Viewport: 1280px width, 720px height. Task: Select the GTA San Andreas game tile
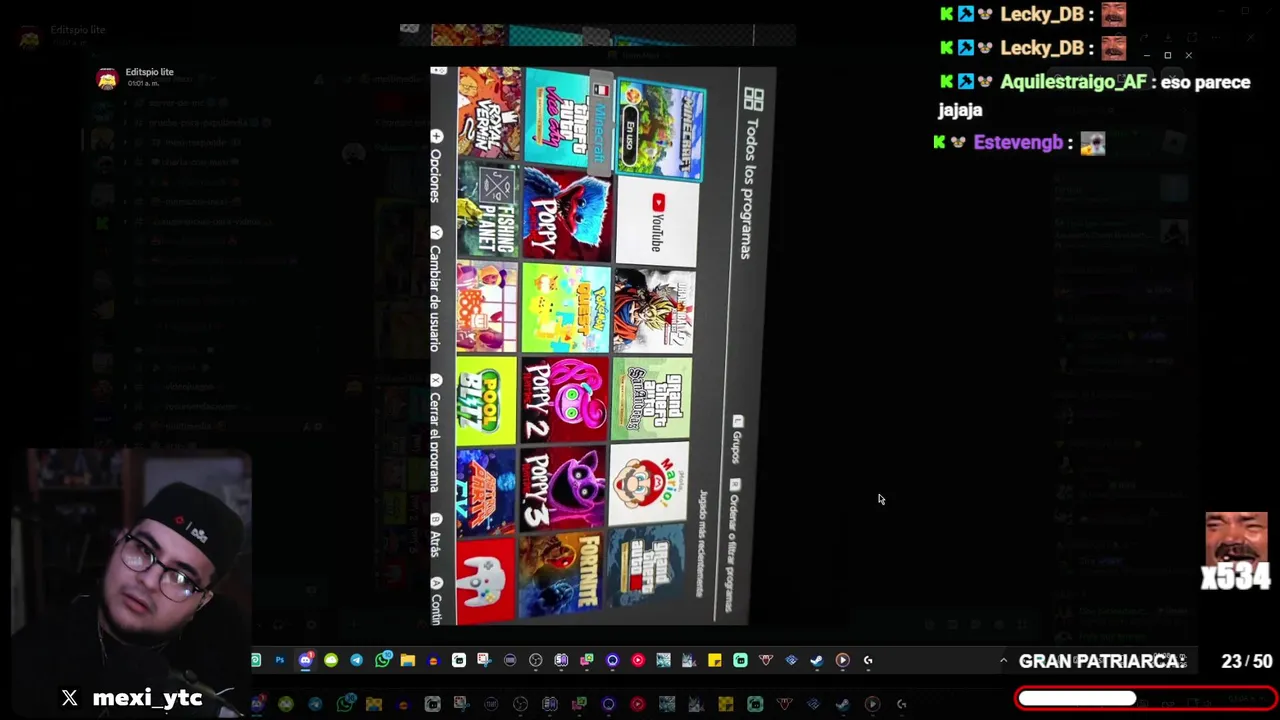[x=651, y=400]
